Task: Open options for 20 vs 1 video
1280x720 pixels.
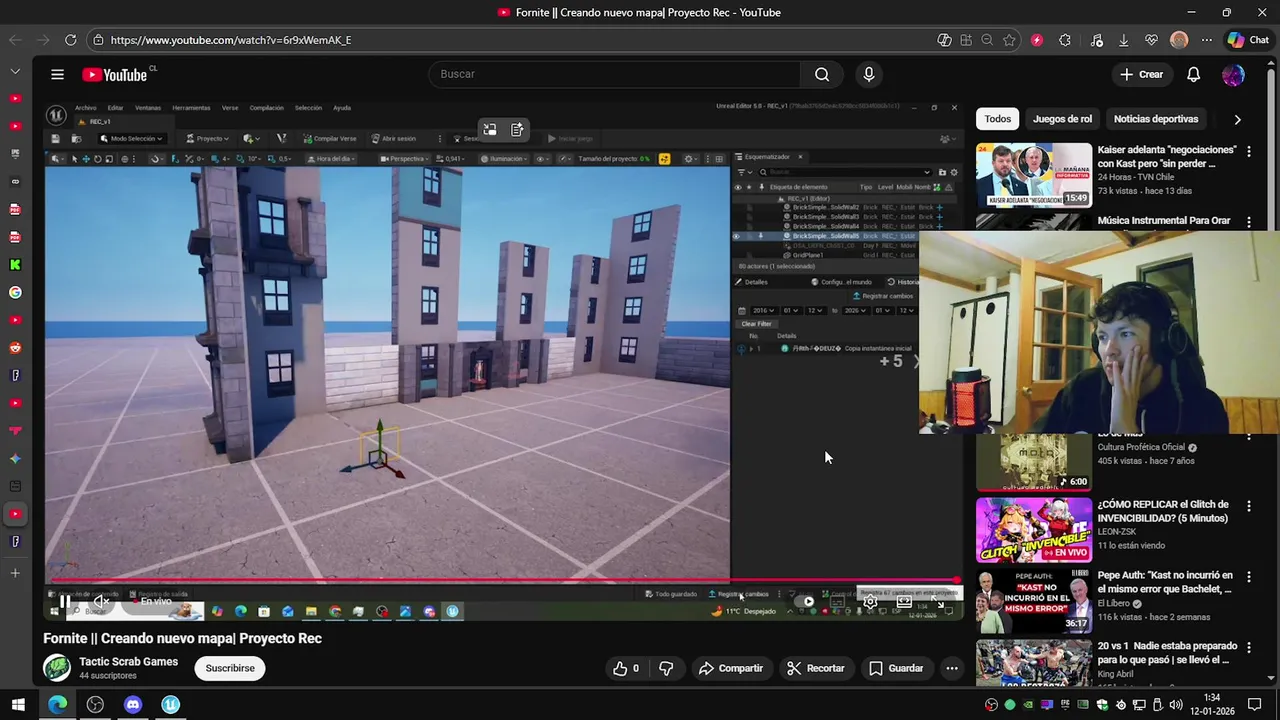Action: point(1248,647)
